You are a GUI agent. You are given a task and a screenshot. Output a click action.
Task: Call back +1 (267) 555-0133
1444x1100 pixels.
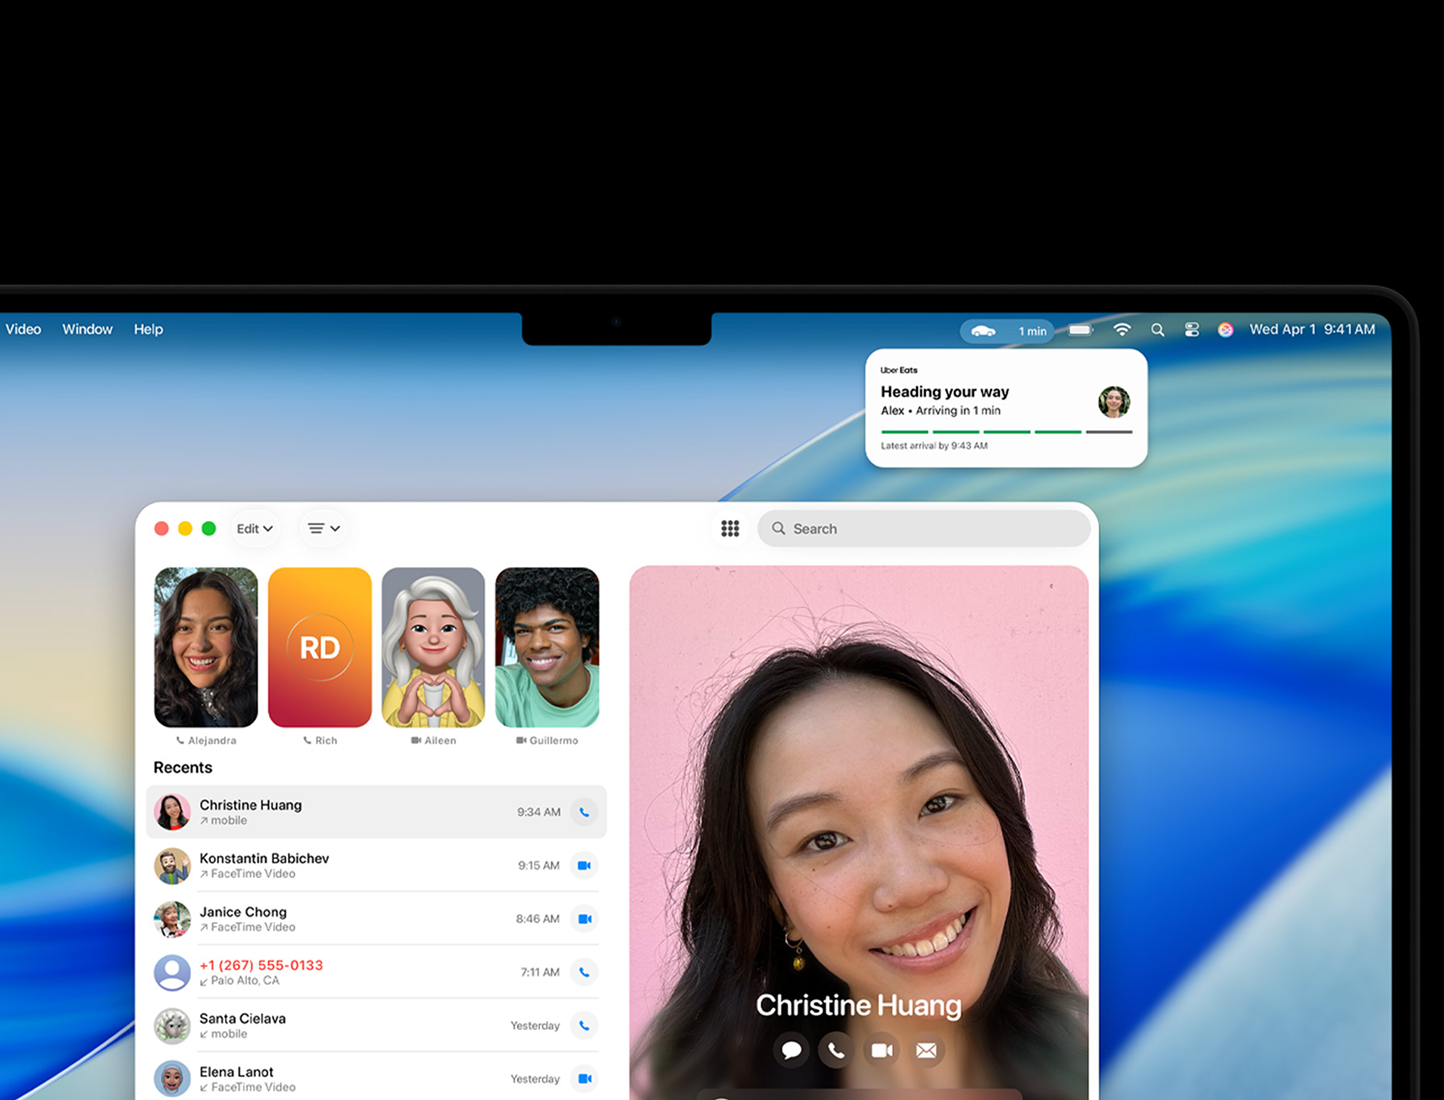tap(584, 971)
